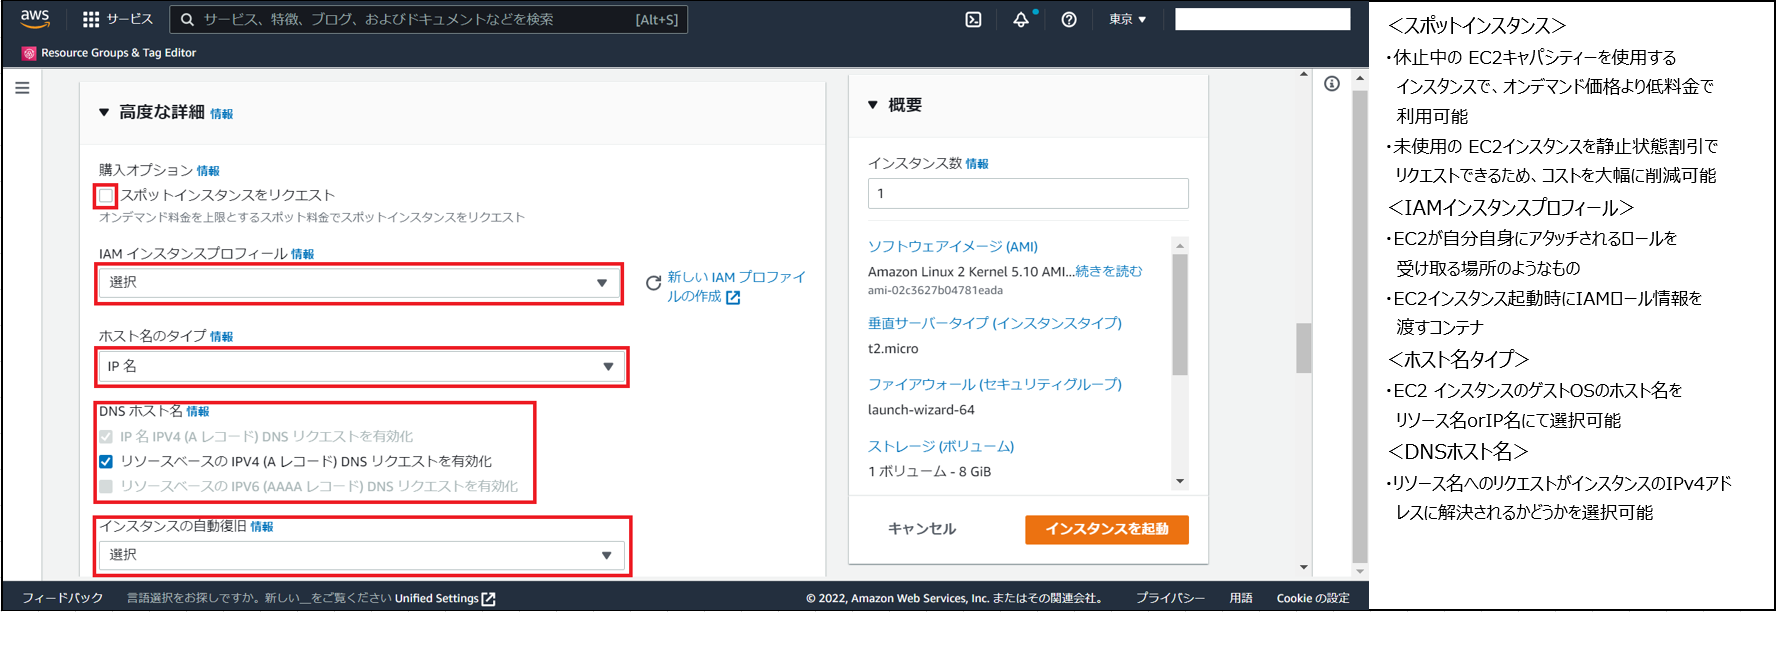1776x648 pixels.
Task: Open the AWS console home logo
Action: click(35, 19)
